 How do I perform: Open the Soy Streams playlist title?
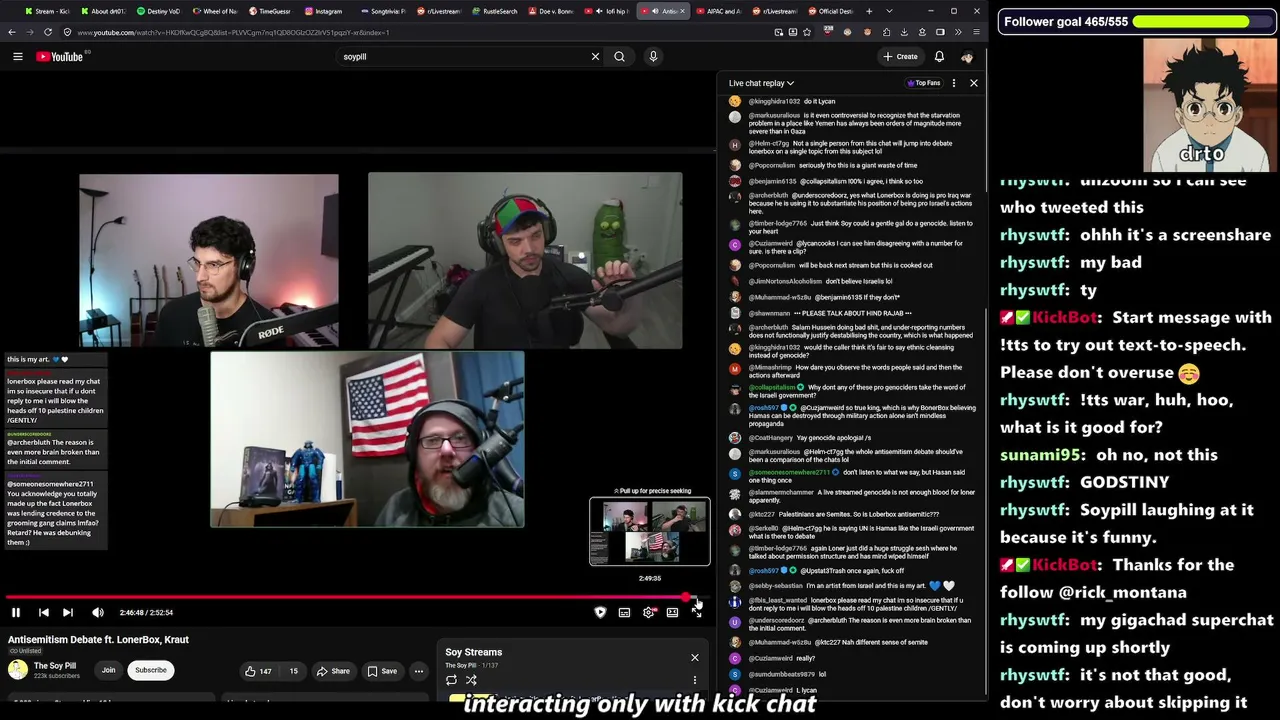tap(474, 652)
